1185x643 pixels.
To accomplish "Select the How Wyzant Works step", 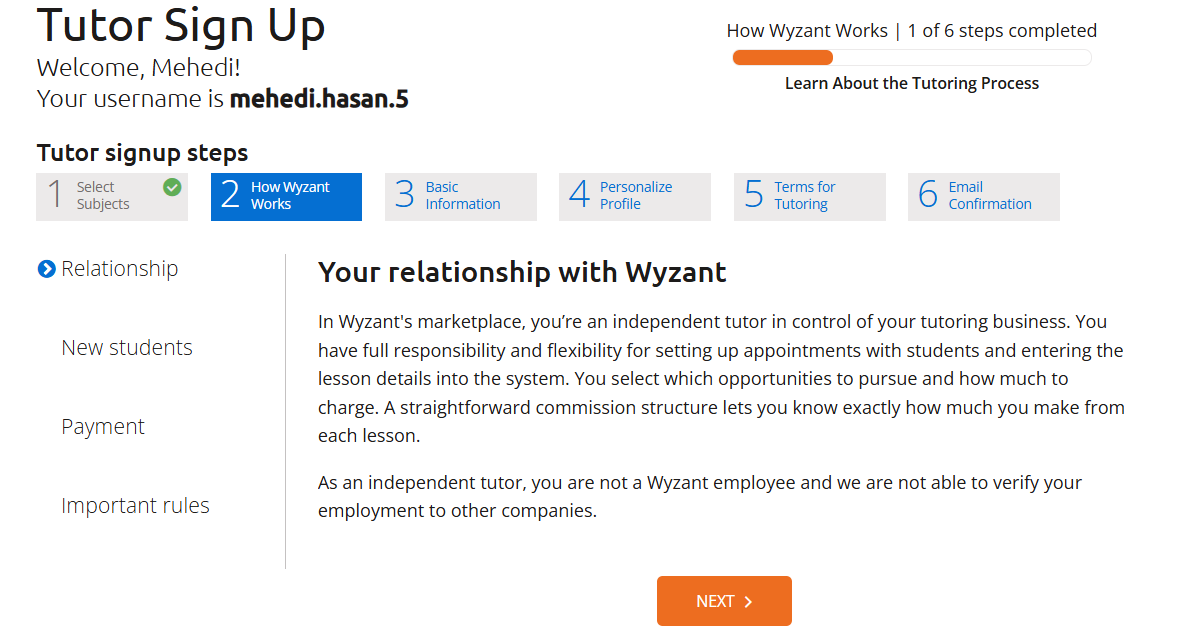I will coord(286,196).
